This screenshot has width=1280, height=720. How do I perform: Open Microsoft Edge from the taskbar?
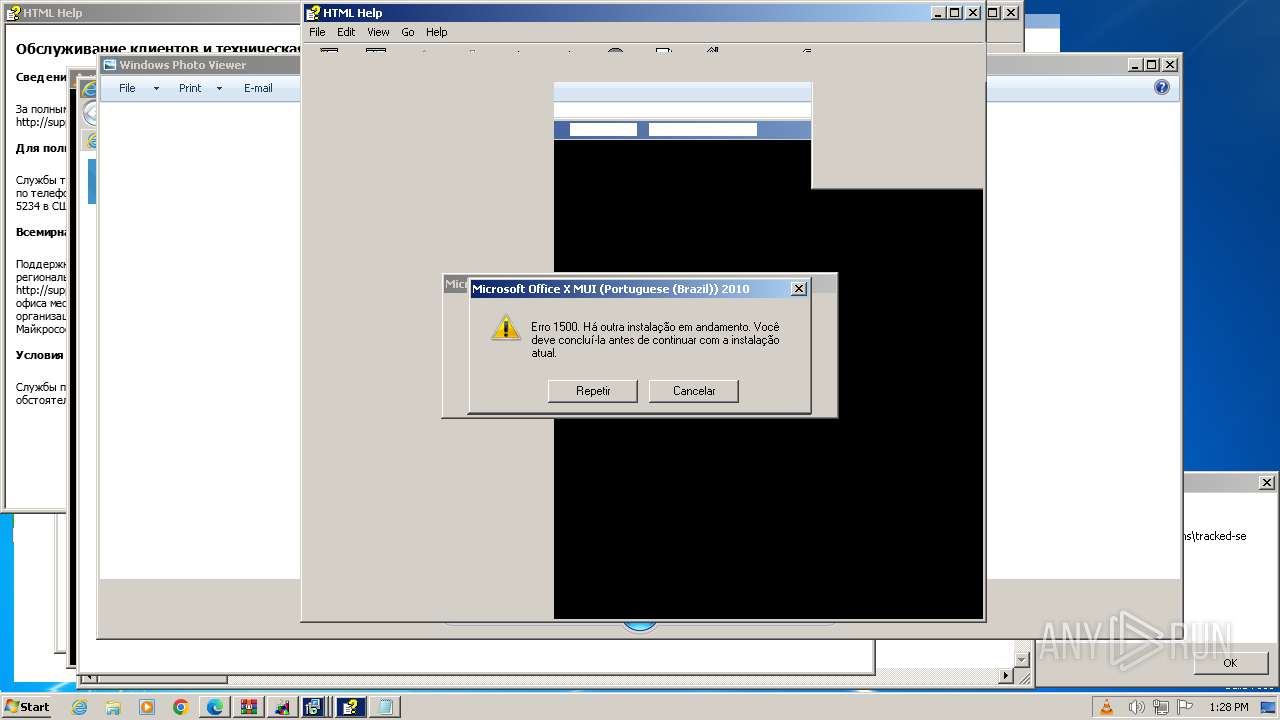point(215,707)
